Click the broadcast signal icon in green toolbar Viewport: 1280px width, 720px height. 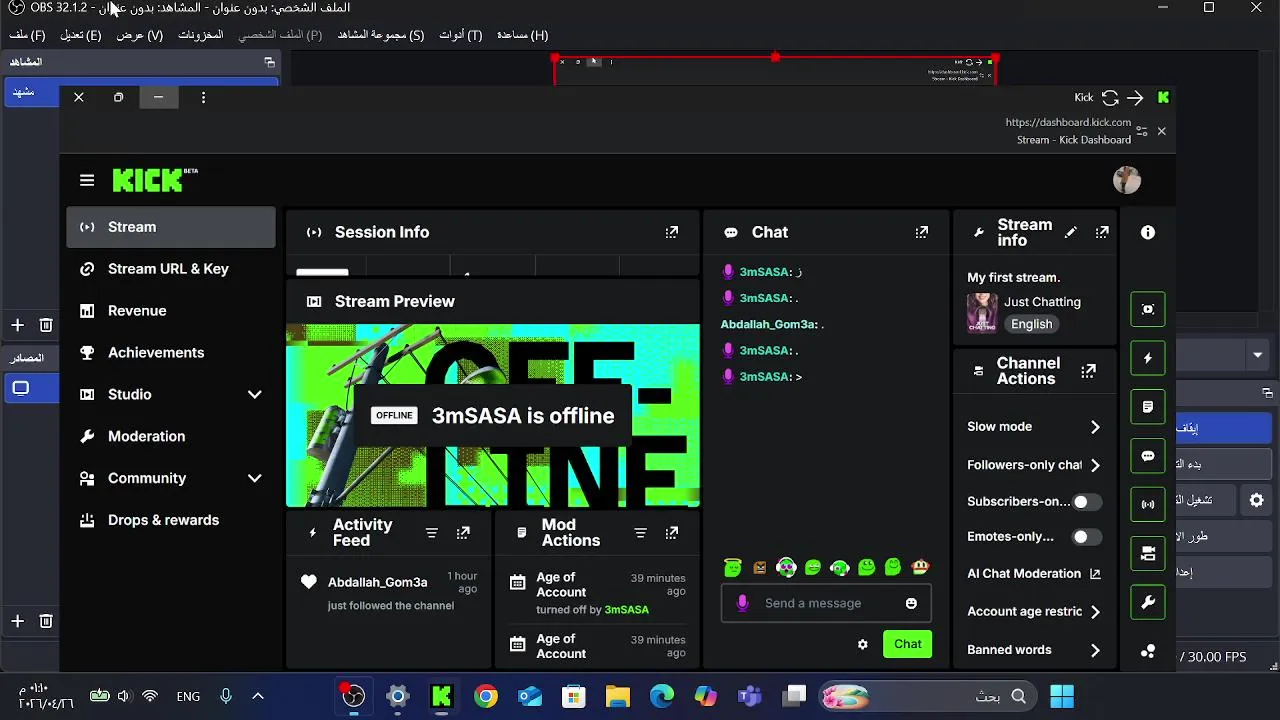[x=1148, y=505]
